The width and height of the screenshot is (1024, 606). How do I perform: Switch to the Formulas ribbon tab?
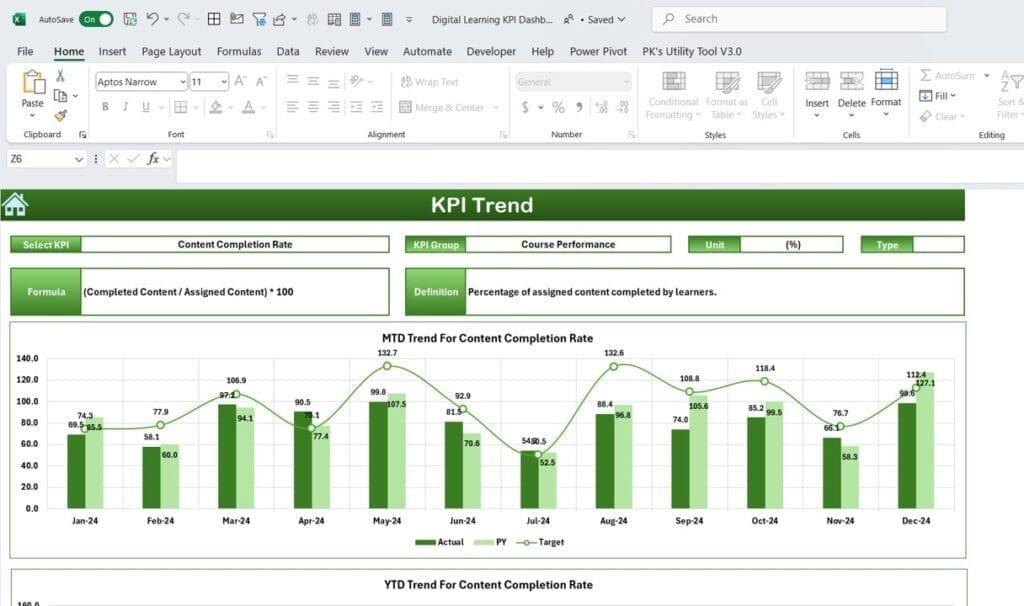pyautogui.click(x=239, y=51)
